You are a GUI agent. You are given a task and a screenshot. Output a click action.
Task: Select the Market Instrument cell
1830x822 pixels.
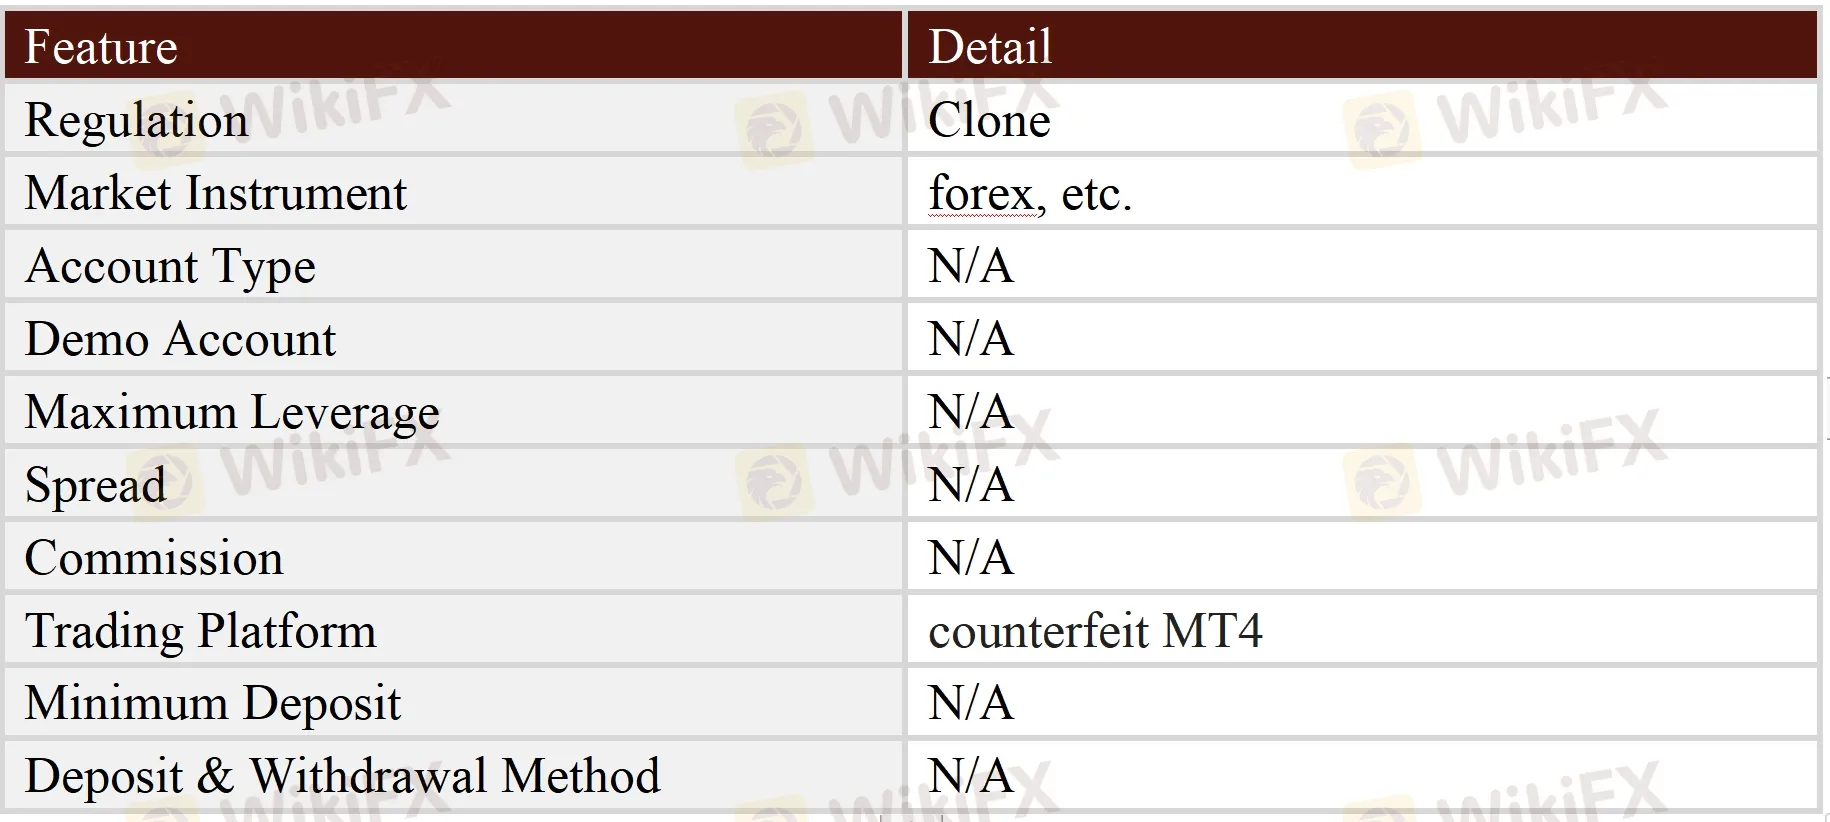point(453,192)
